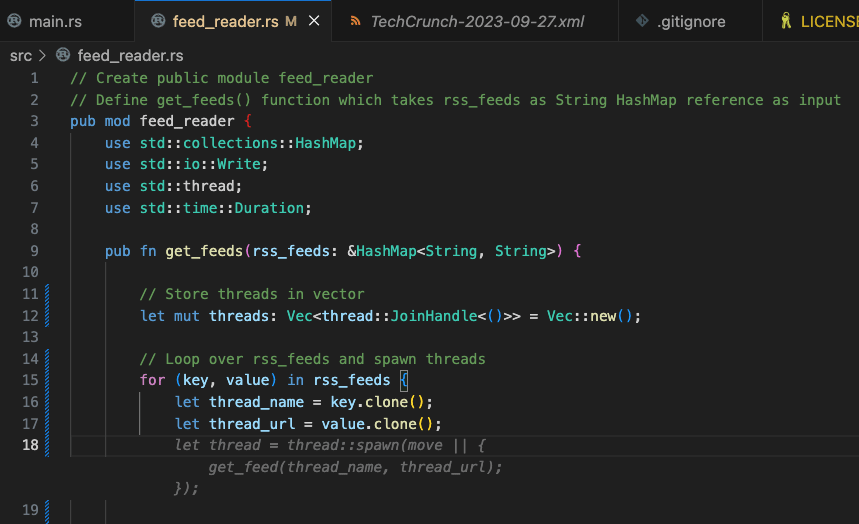The height and width of the screenshot is (524, 859).
Task: Click 'JoinHandle' on line 12
Action: click(x=433, y=316)
